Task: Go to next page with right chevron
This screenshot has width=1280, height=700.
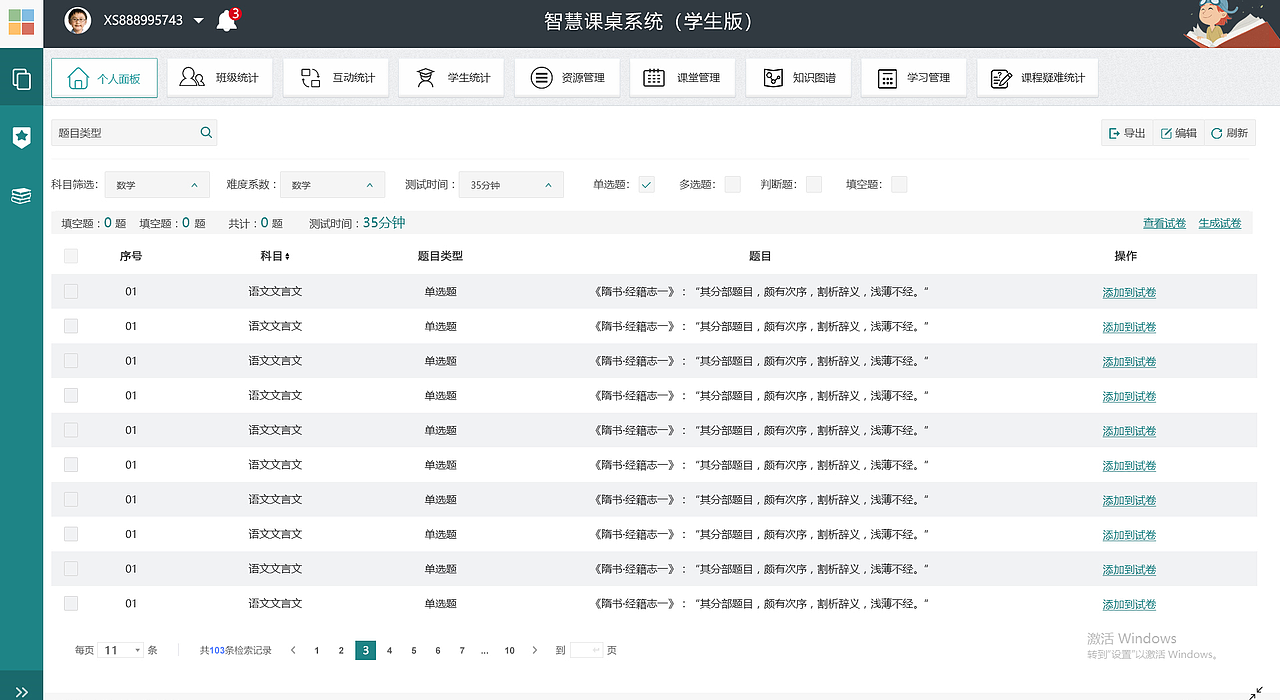Action: point(535,651)
